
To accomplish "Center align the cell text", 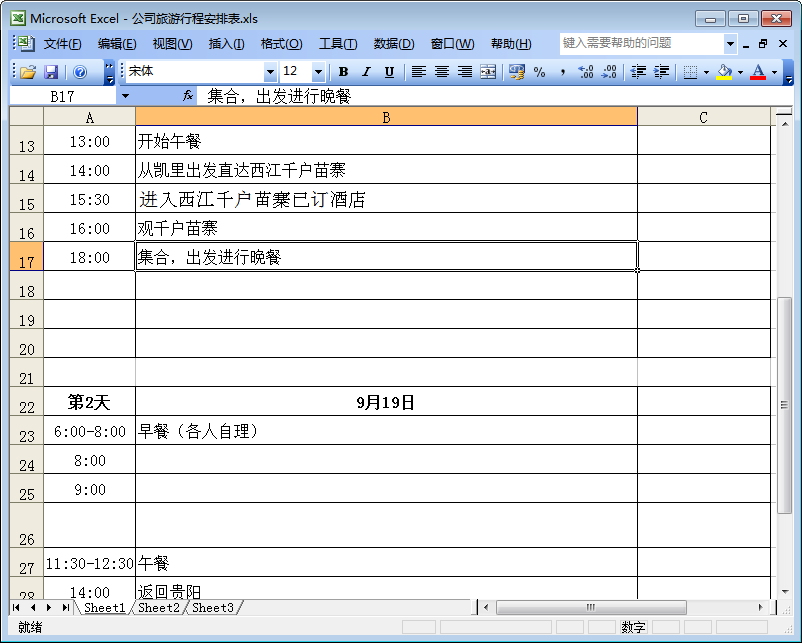I will [442, 72].
